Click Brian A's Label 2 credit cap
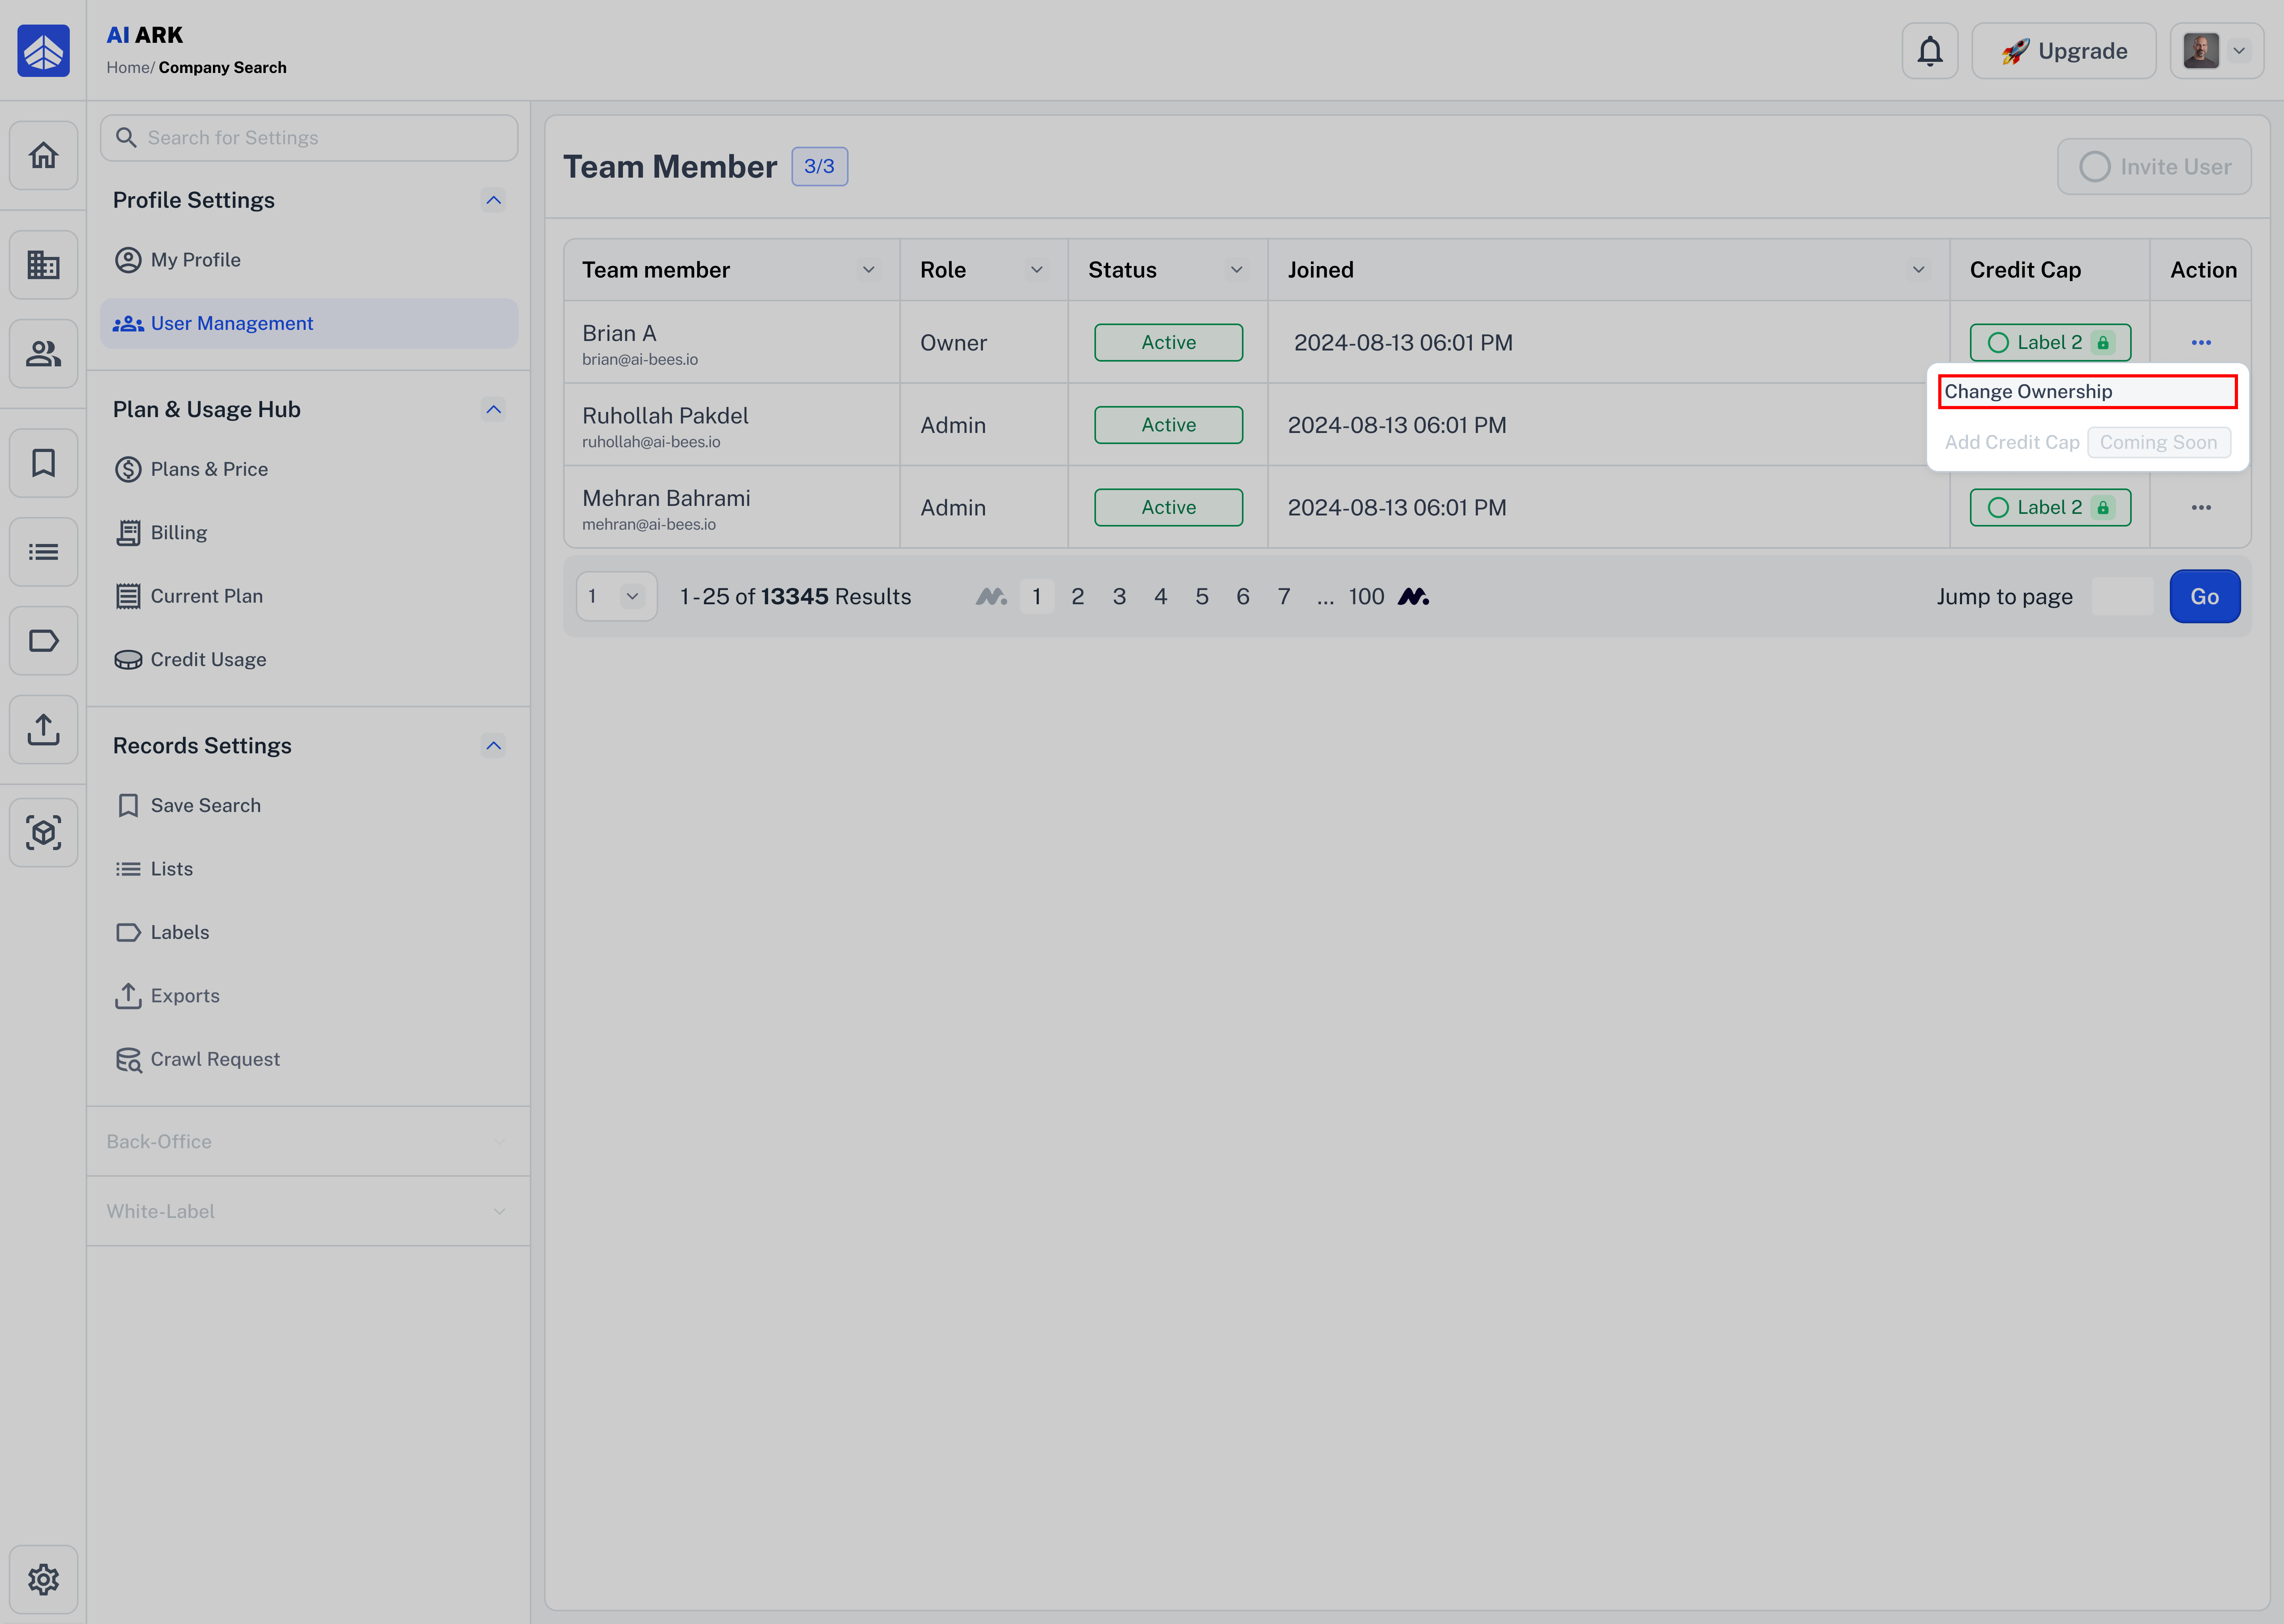The height and width of the screenshot is (1624, 2284). [x=2050, y=343]
